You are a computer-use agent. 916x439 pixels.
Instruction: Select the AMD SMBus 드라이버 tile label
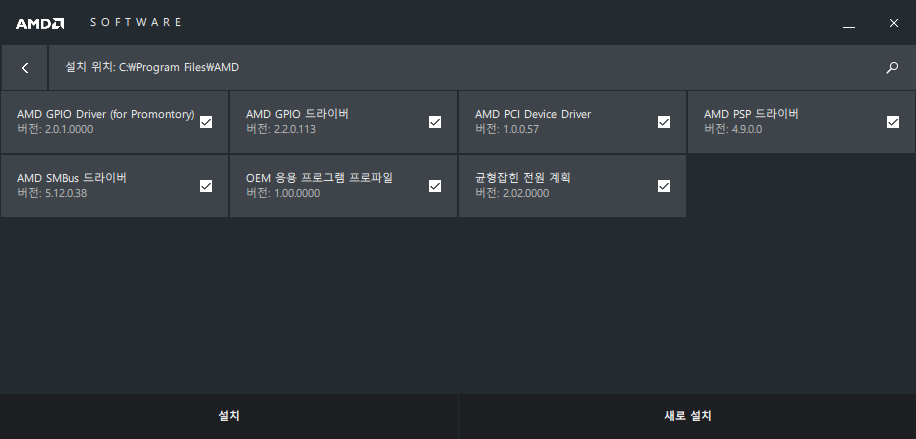coord(72,178)
